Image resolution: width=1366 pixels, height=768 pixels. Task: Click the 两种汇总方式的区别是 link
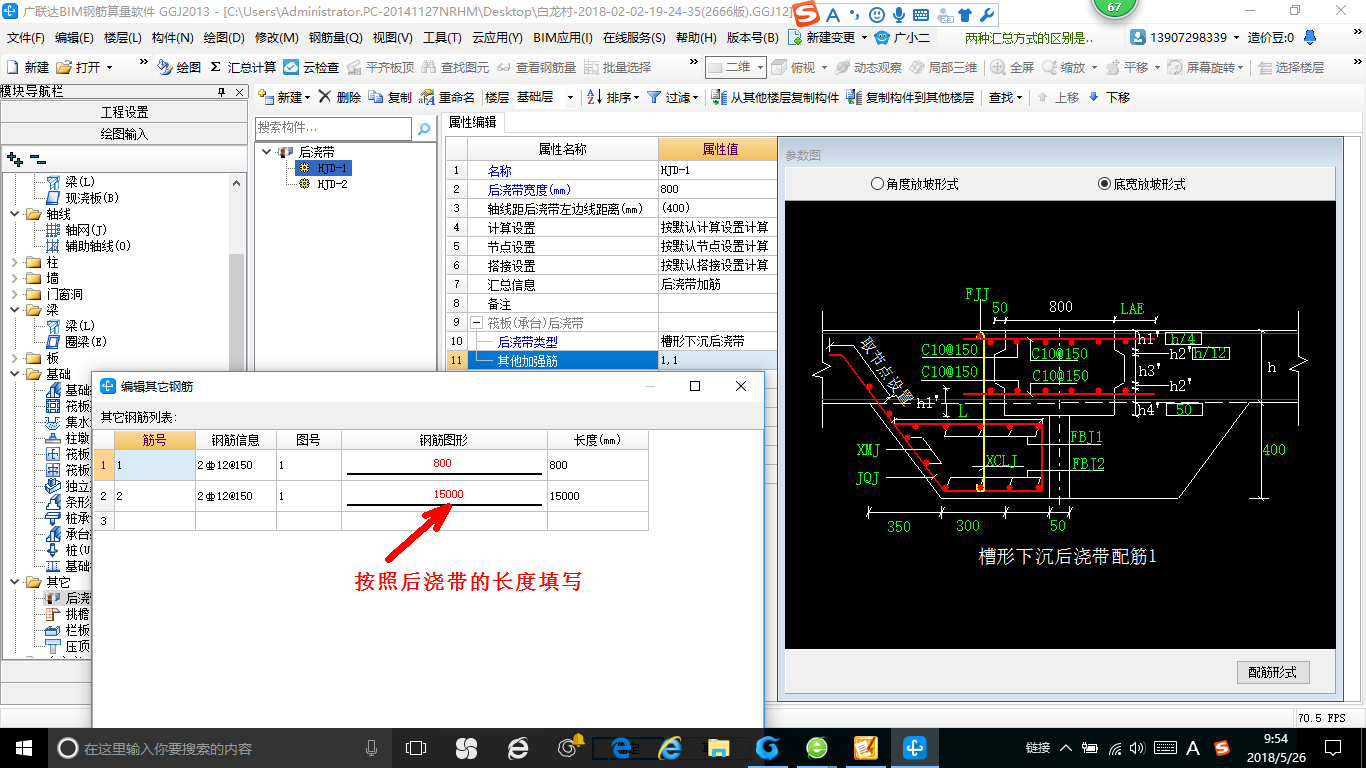point(1029,37)
